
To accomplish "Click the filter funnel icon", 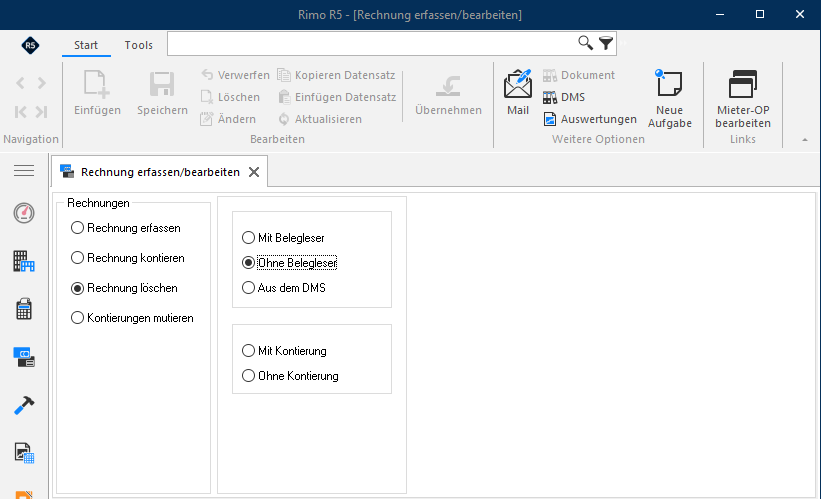I will 606,43.
